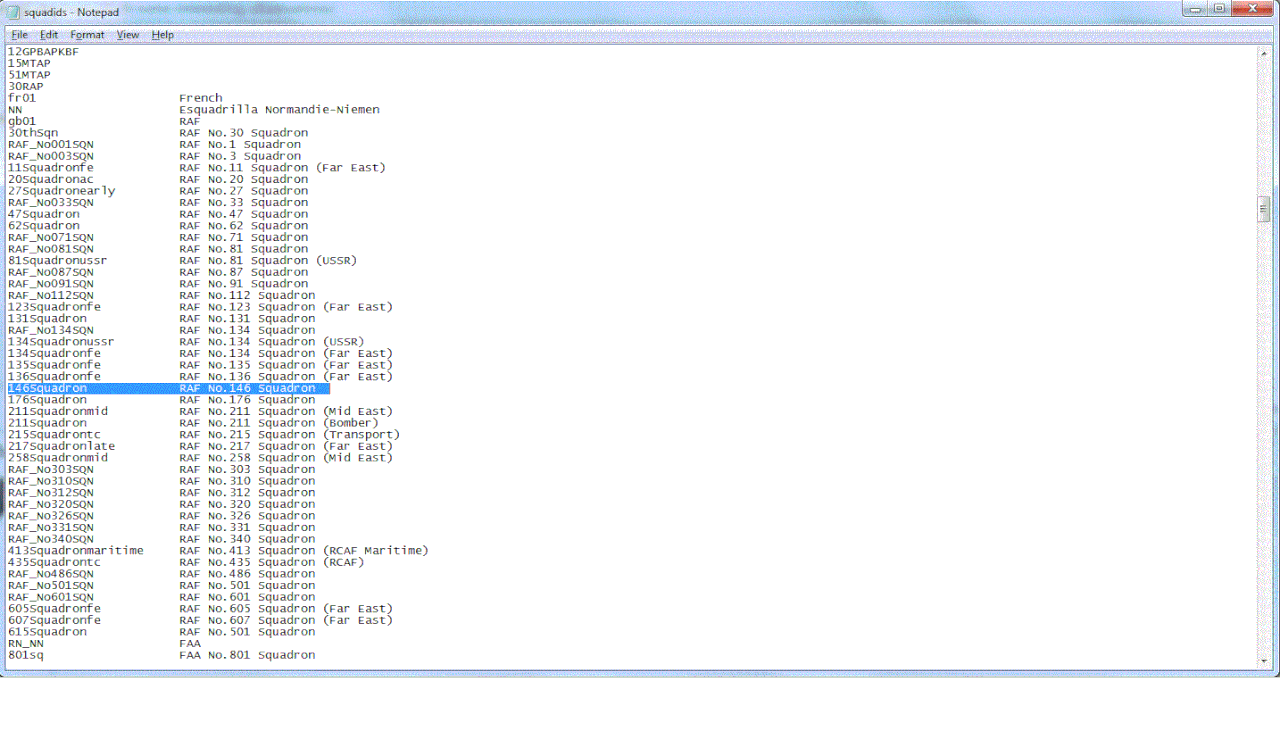Viewport: 1280px width, 756px height.
Task: Click the vertical scrollbar up arrow
Action: tap(1264, 53)
